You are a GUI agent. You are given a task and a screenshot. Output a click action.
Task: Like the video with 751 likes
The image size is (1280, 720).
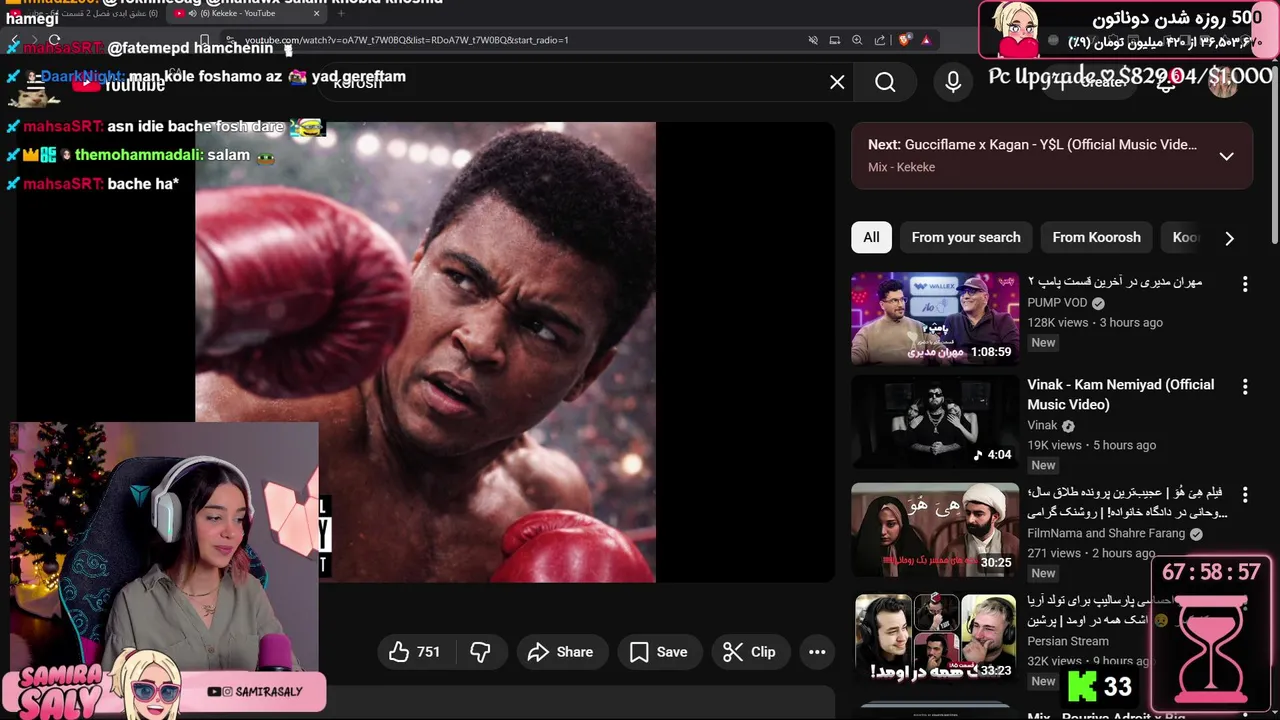click(x=414, y=652)
